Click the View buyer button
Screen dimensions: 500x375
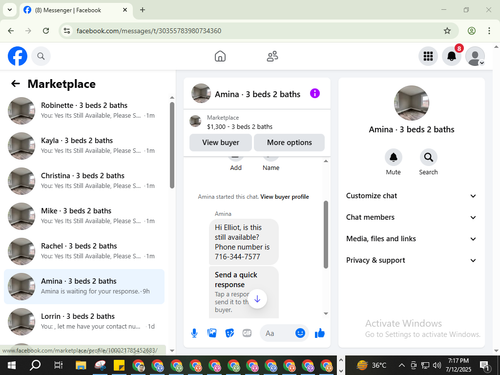tap(220, 142)
